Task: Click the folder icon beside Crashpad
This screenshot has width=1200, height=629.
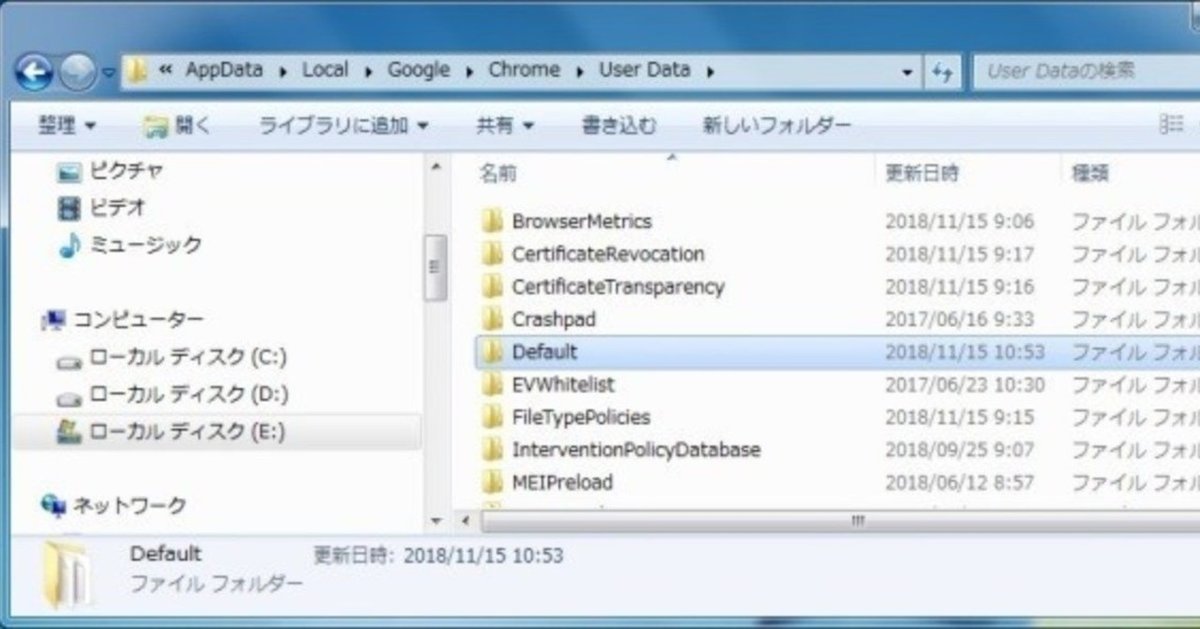Action: [491, 320]
